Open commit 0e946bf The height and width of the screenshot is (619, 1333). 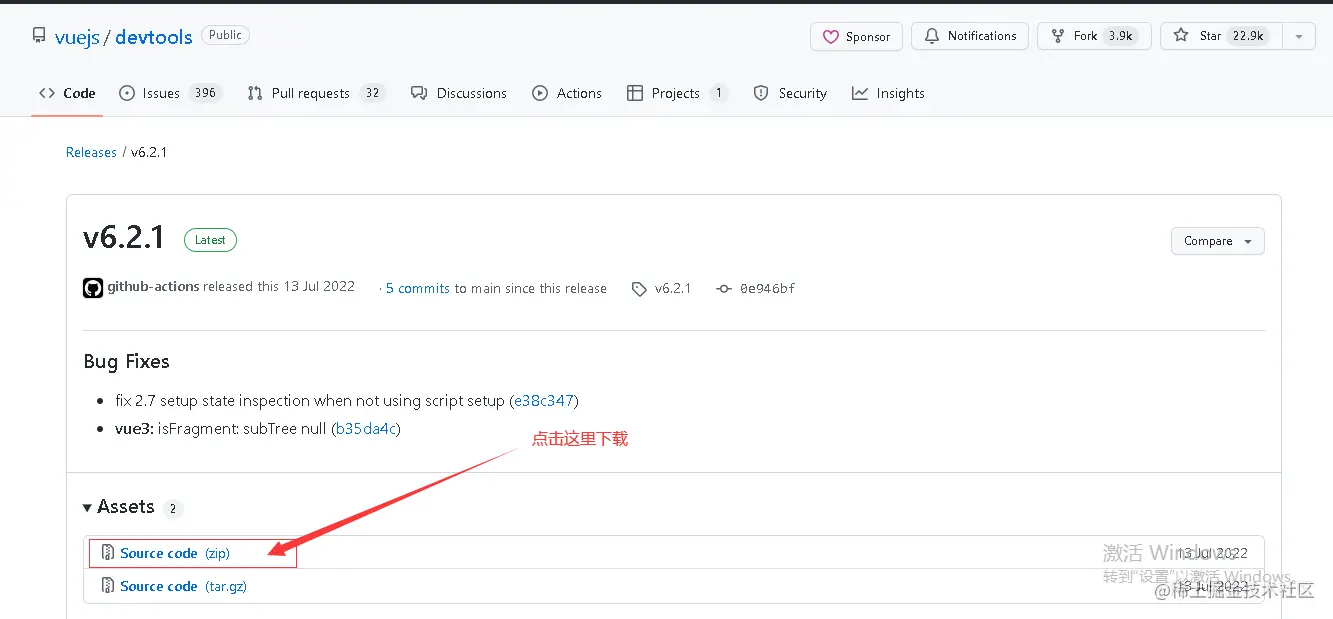(x=767, y=288)
